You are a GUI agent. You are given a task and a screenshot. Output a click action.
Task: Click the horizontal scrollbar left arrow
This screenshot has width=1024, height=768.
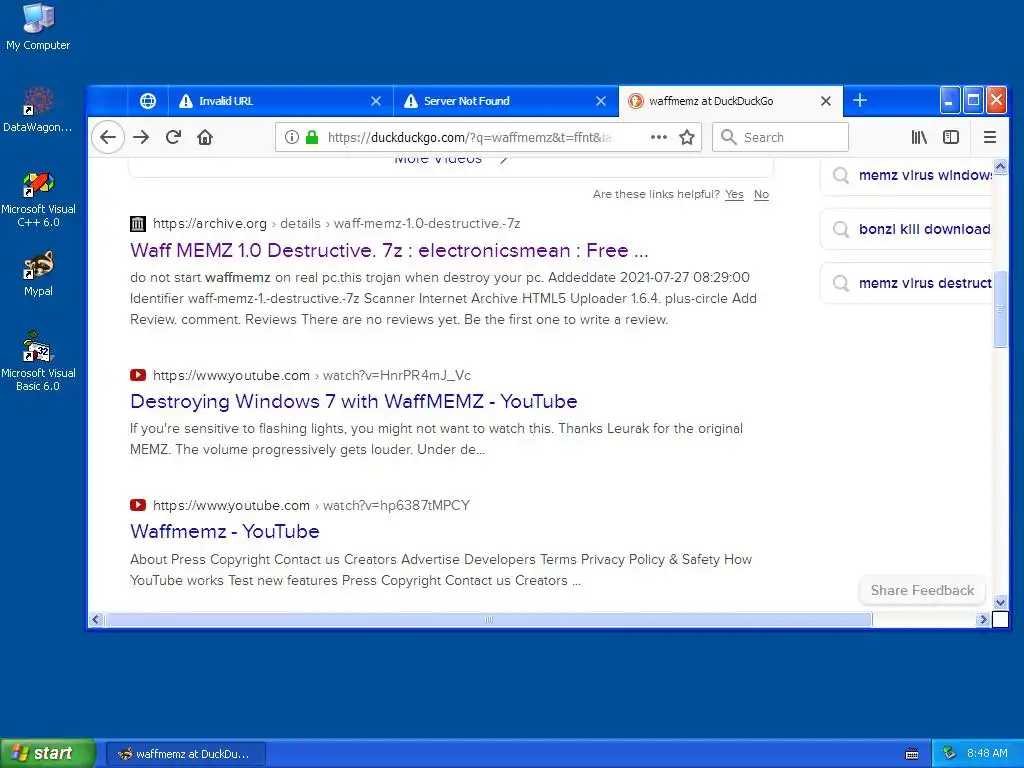[96, 619]
